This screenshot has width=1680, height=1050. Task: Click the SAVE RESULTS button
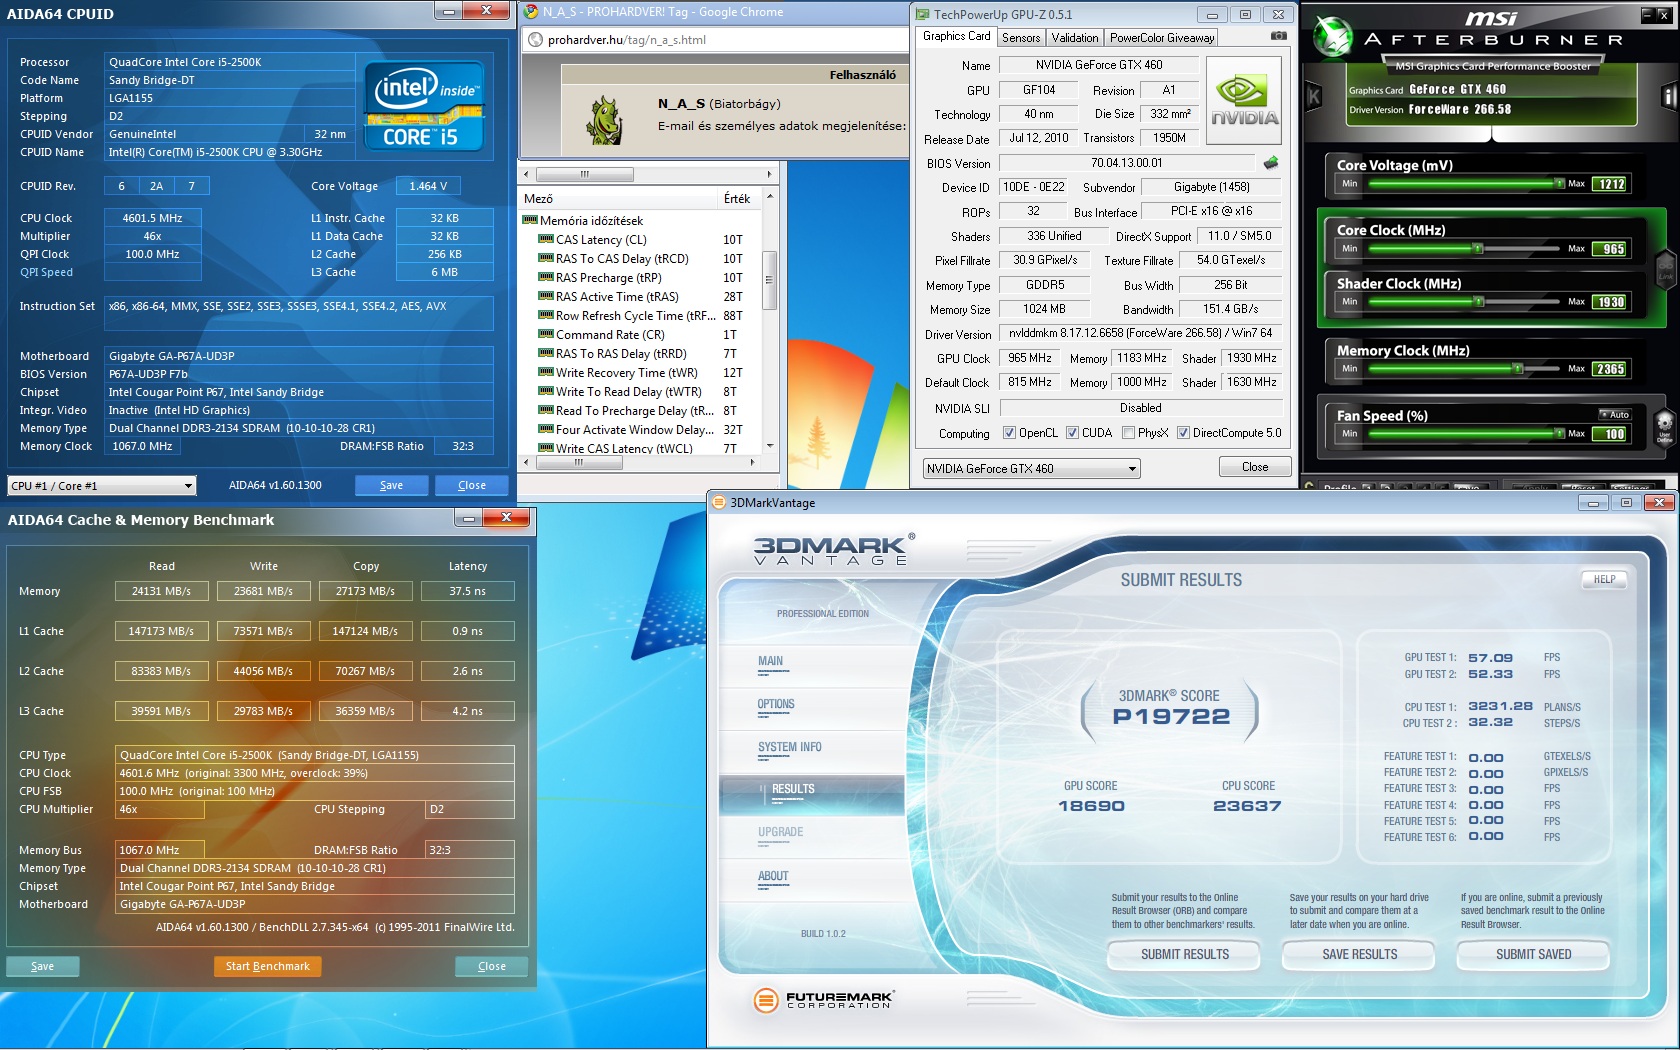(1359, 955)
